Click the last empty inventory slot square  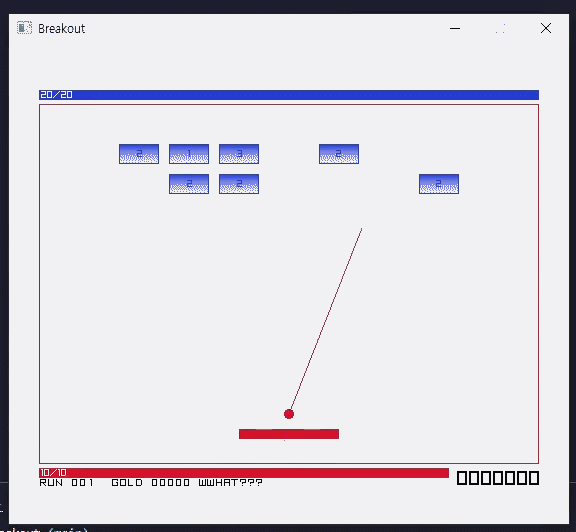click(x=534, y=478)
